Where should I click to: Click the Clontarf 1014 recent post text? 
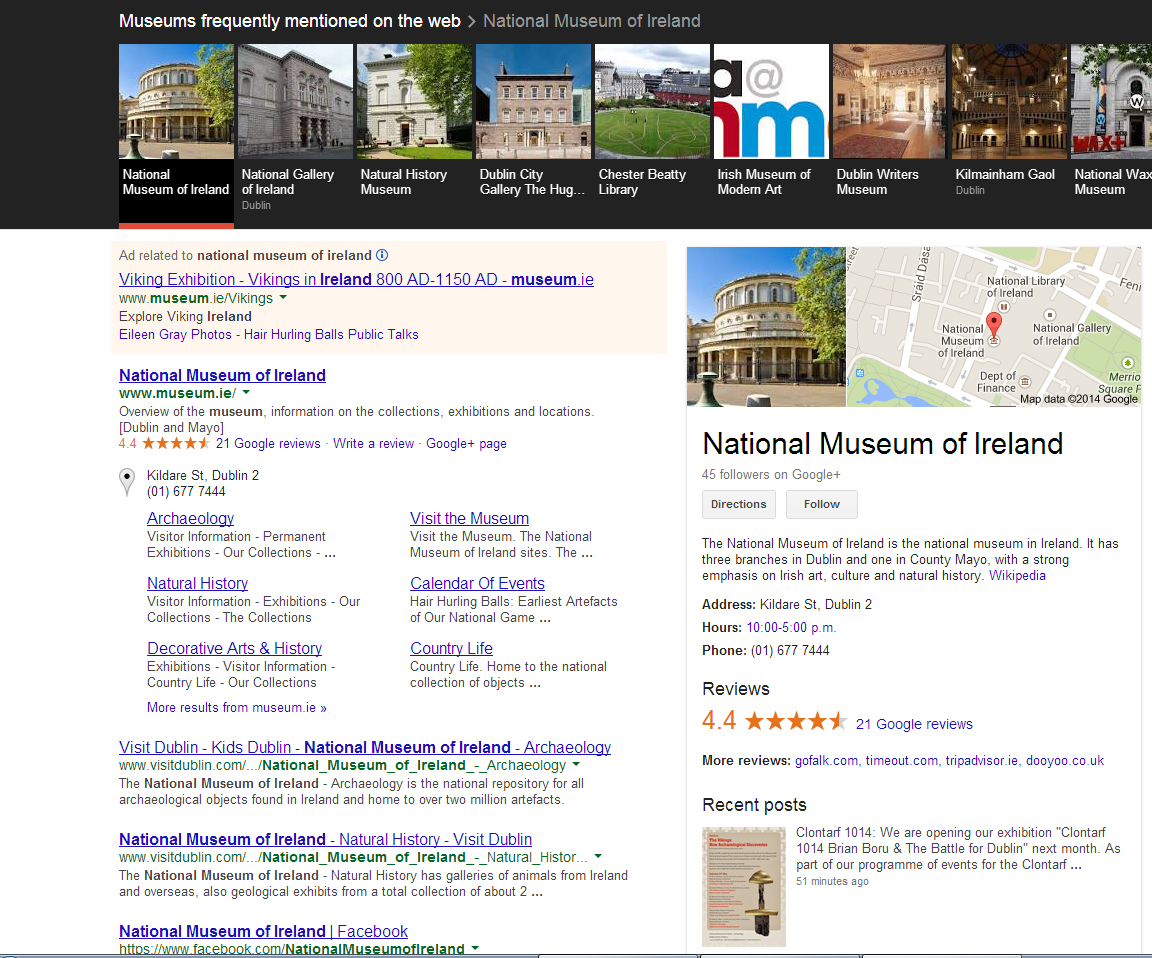[x=958, y=849]
